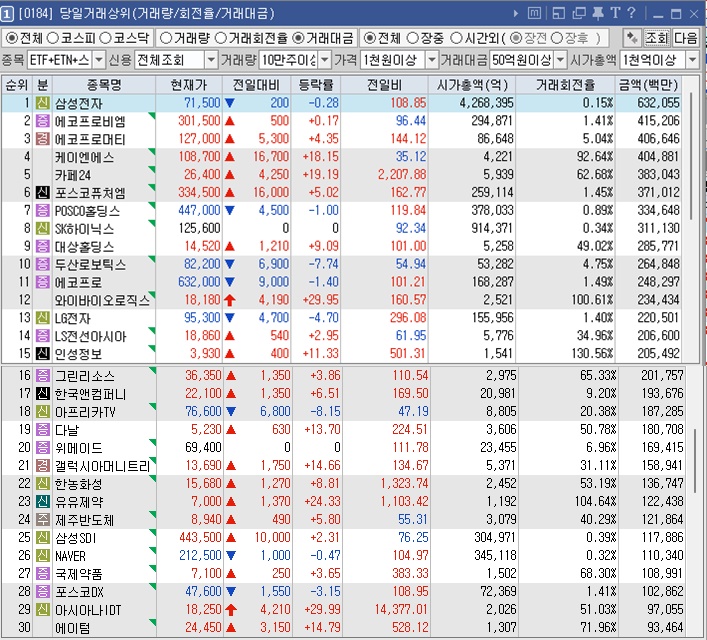Click the 주 badge next to 제주반도체

(x=42, y=520)
